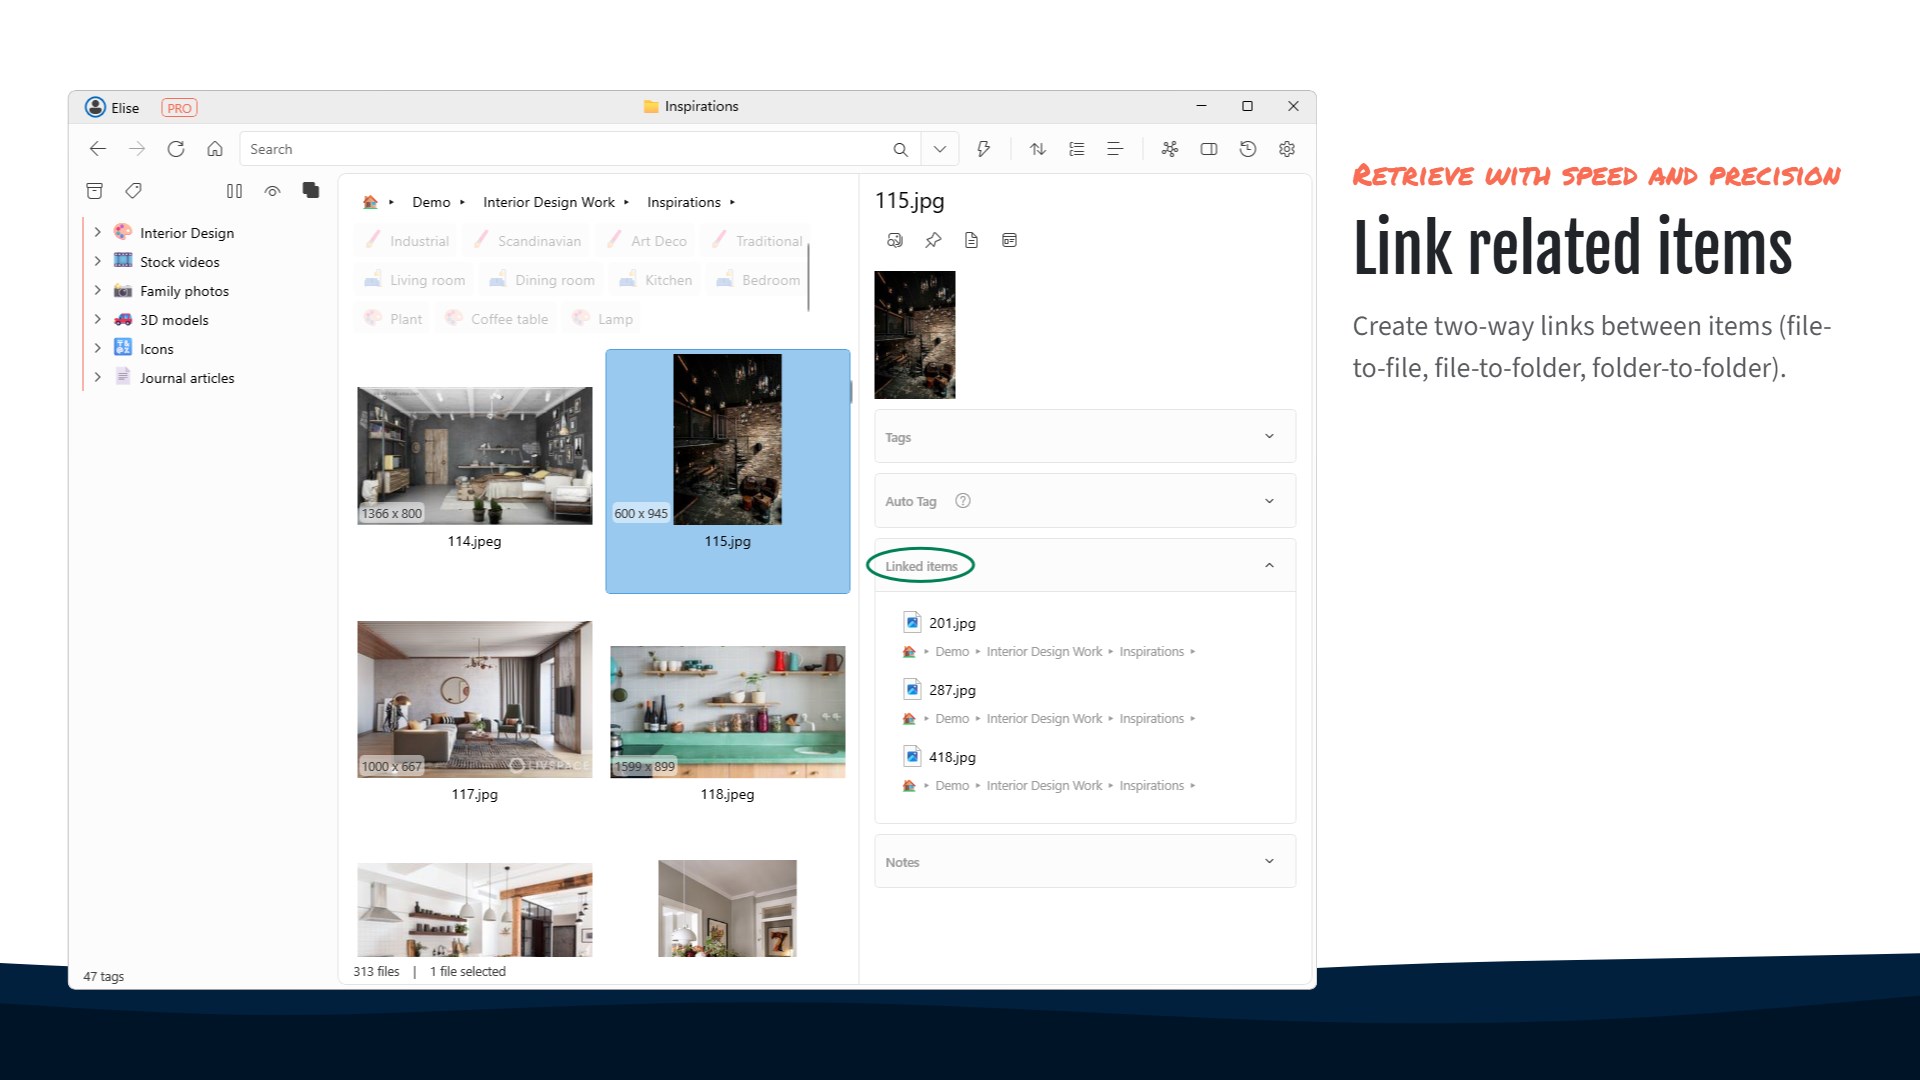Click the Search input field
This screenshot has height=1080, width=1920.
pyautogui.click(x=565, y=149)
